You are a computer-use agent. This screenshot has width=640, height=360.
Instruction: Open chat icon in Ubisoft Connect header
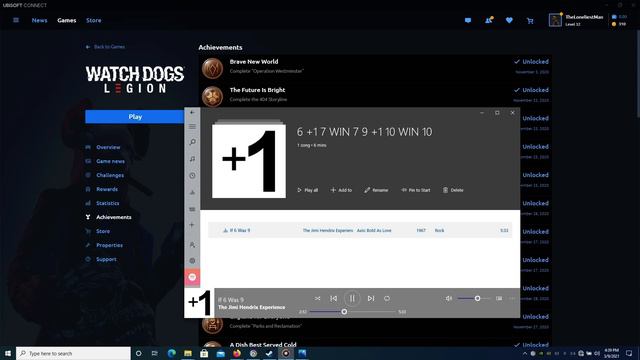click(468, 20)
